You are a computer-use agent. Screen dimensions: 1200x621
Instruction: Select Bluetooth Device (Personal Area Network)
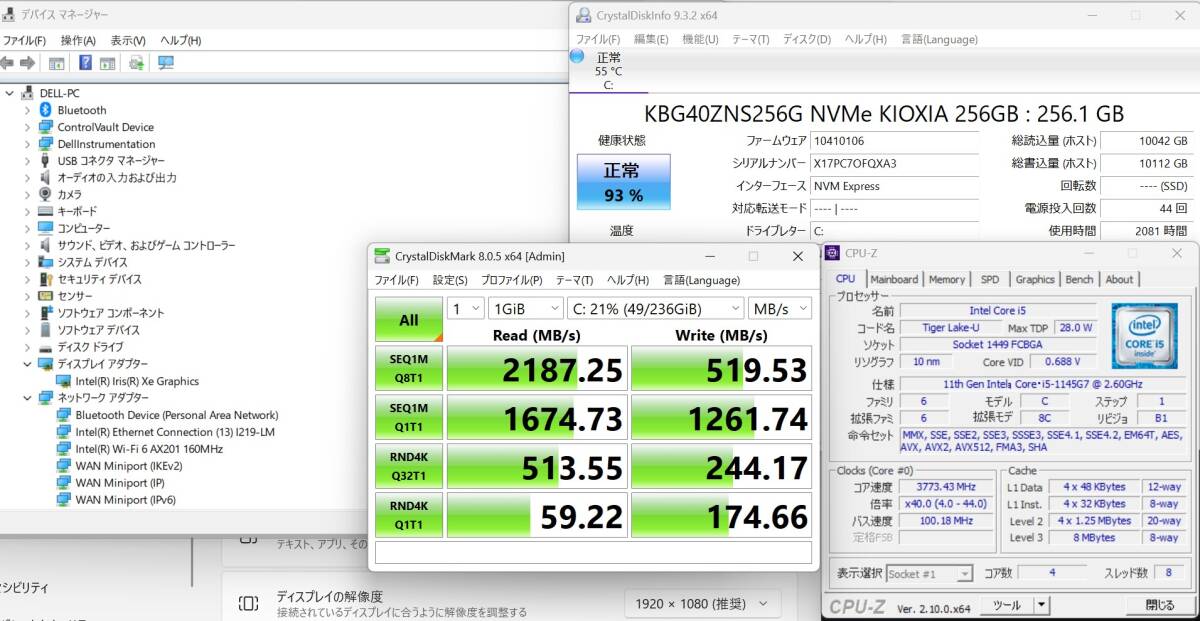pyautogui.click(x=177, y=415)
